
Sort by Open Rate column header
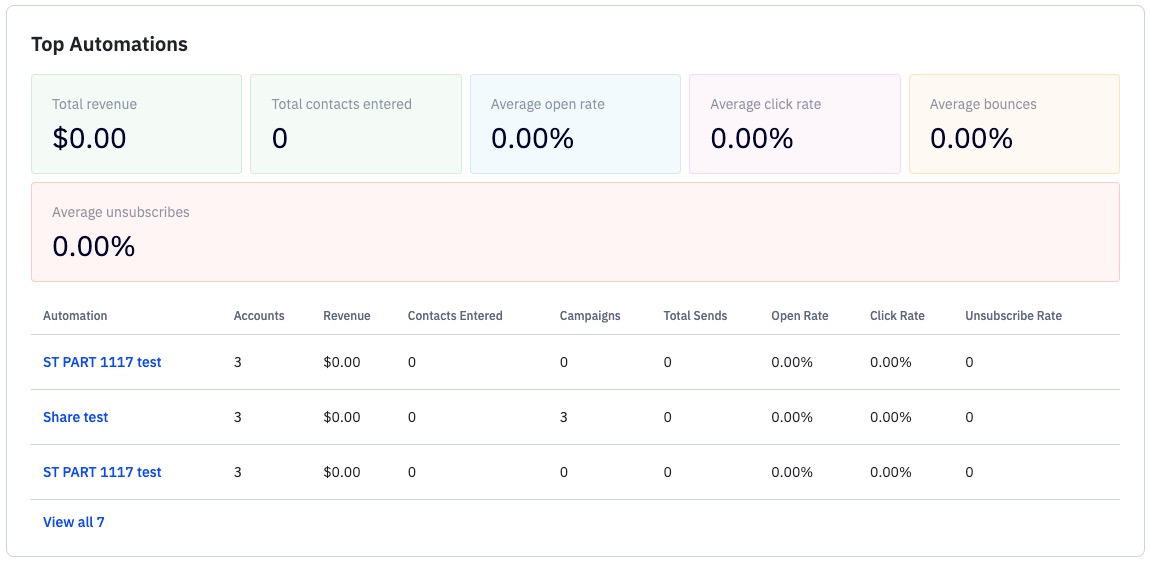(x=799, y=316)
